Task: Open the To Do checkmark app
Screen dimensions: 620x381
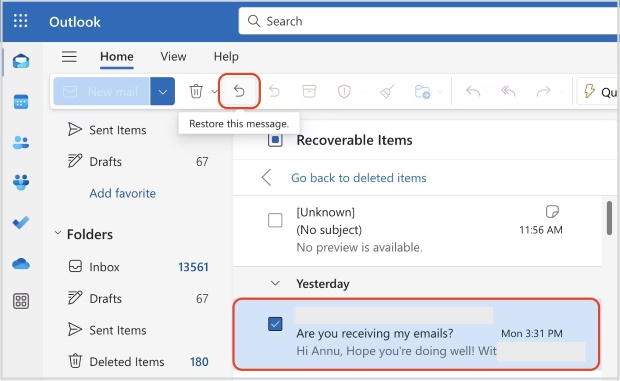Action: [21, 223]
